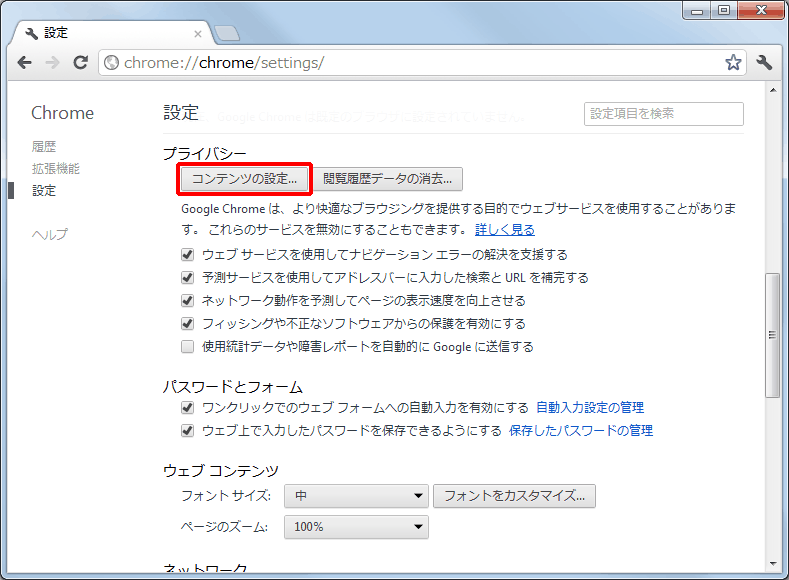Open 履歴 in the sidebar
The height and width of the screenshot is (580, 789).
click(44, 147)
